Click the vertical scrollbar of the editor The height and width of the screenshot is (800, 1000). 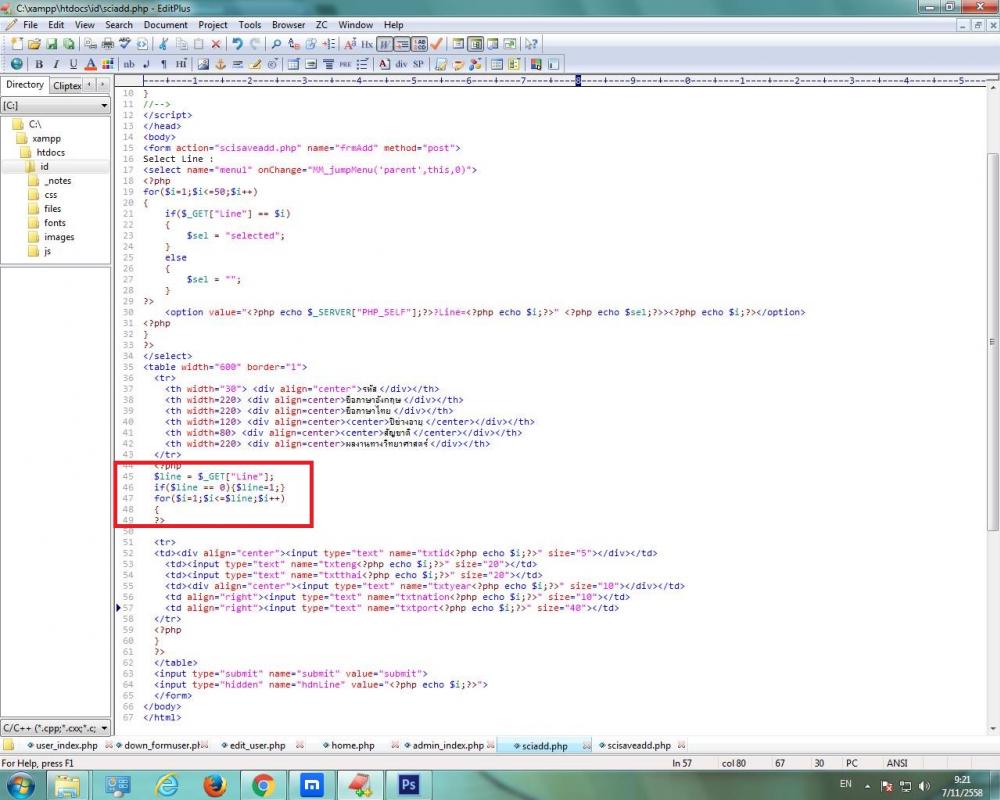point(993,341)
